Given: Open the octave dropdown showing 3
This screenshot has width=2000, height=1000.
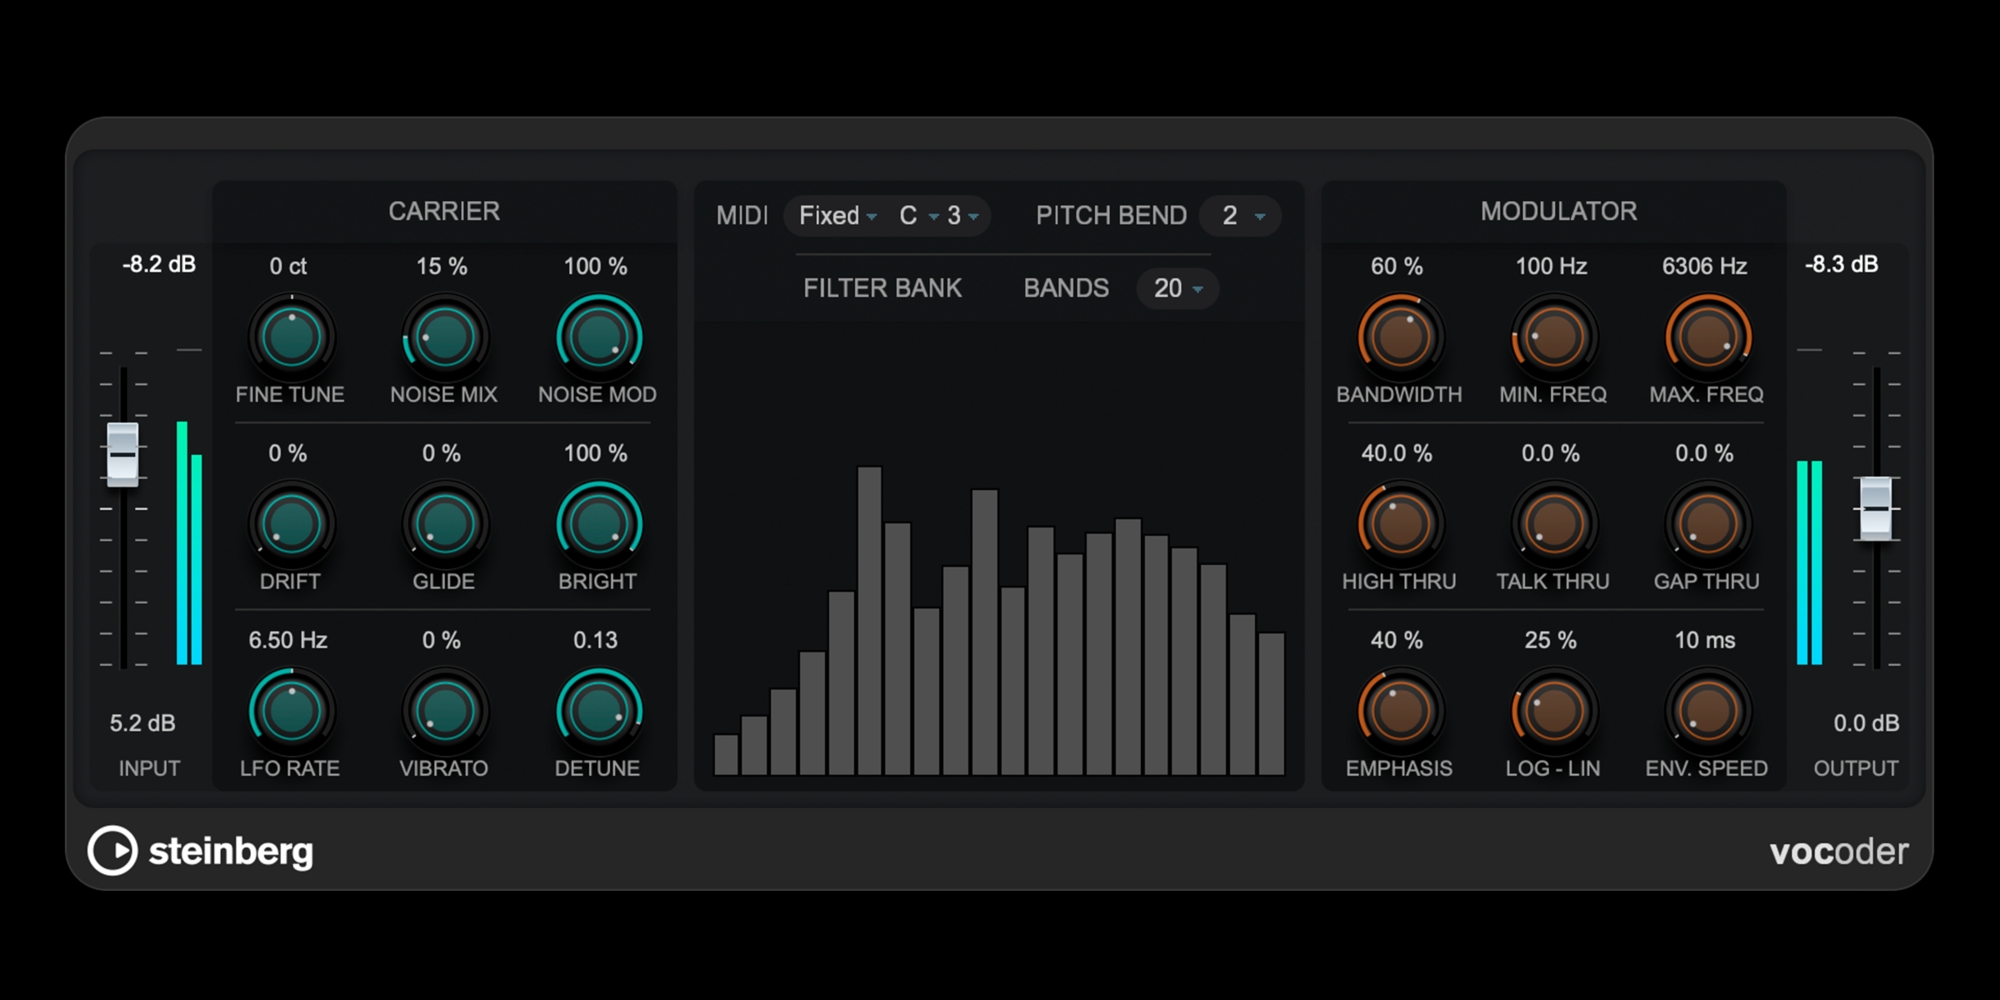Looking at the screenshot, I should (x=962, y=216).
